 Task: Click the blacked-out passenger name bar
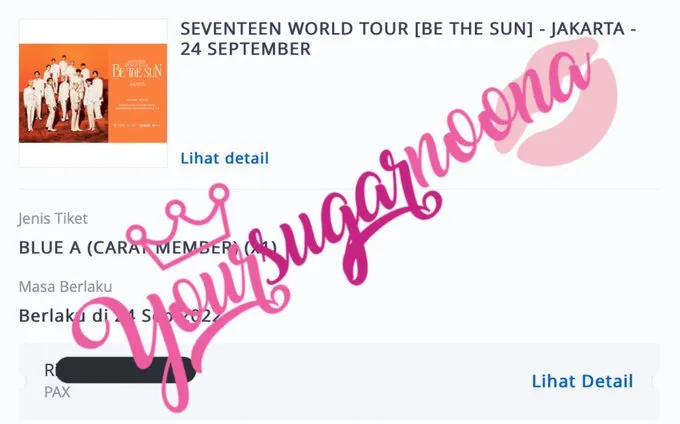tap(125, 370)
